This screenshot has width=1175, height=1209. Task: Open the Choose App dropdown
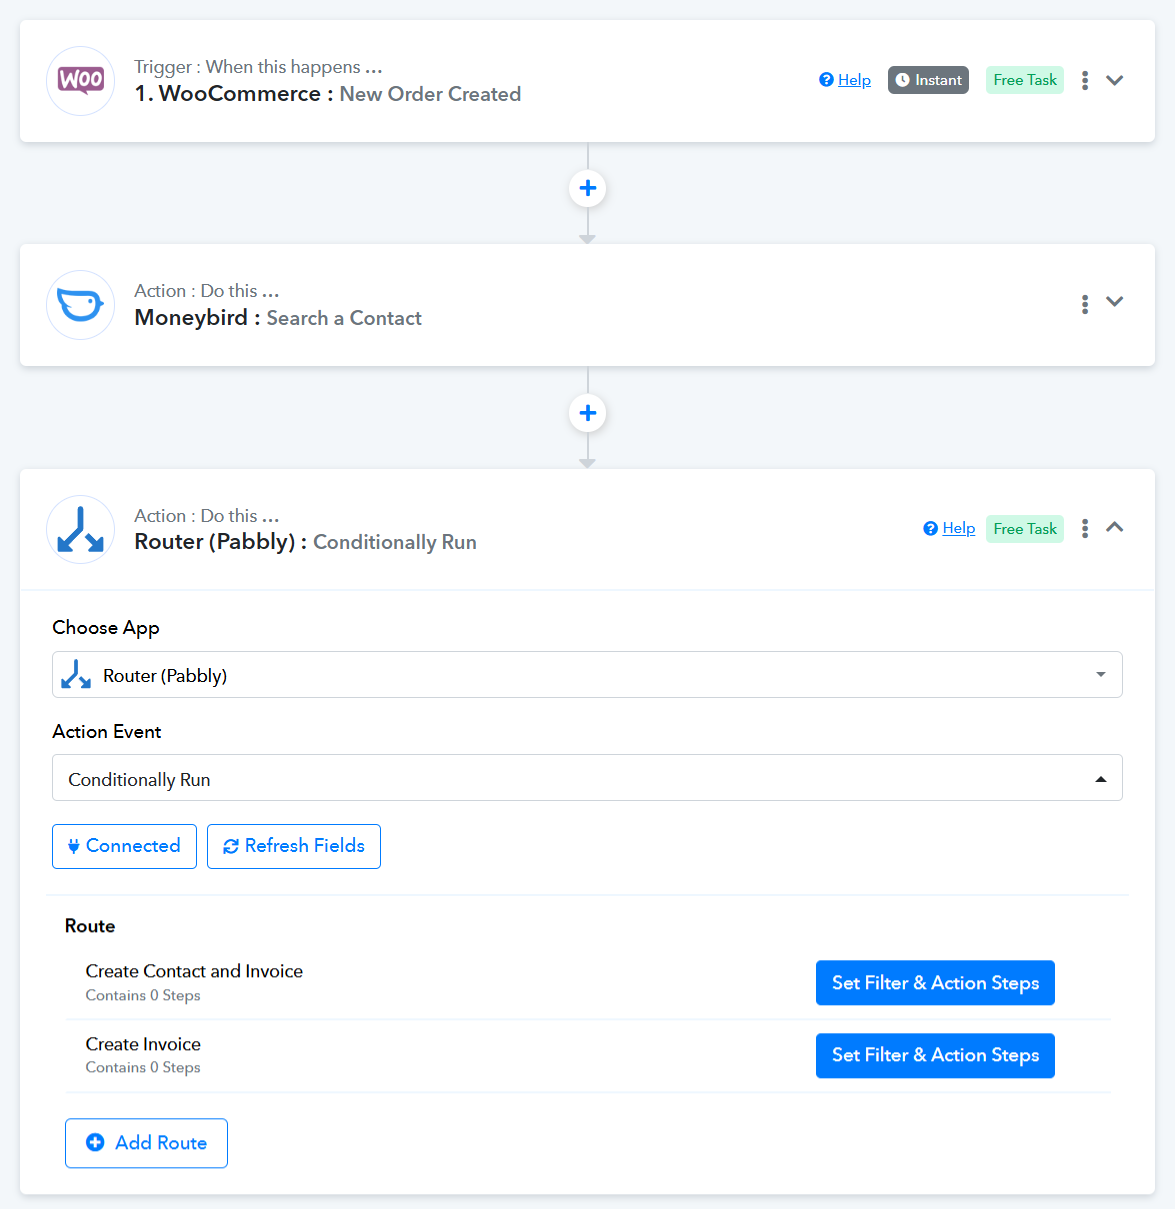click(587, 675)
